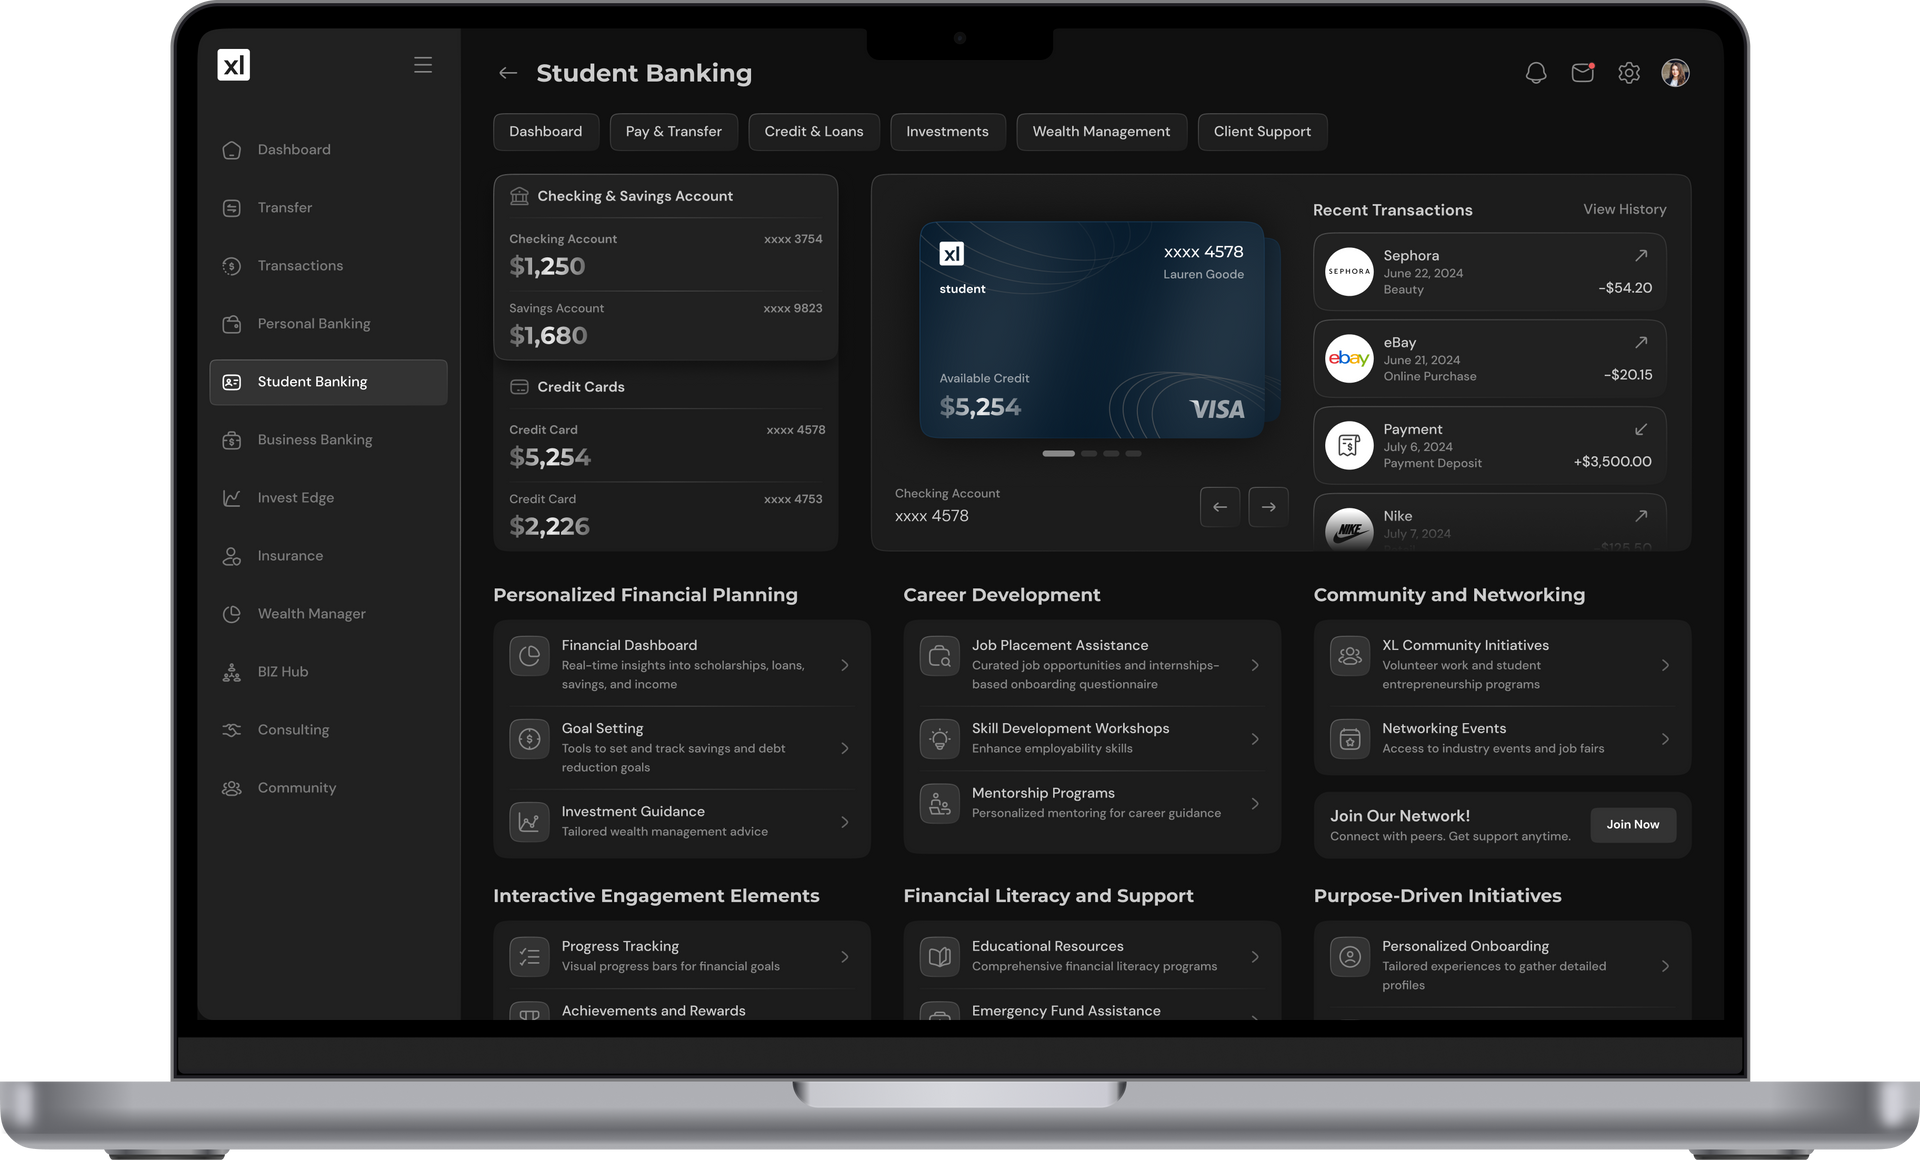Switch to the Dashboard tab
Screen dimensions: 1920x1160
[546, 132]
